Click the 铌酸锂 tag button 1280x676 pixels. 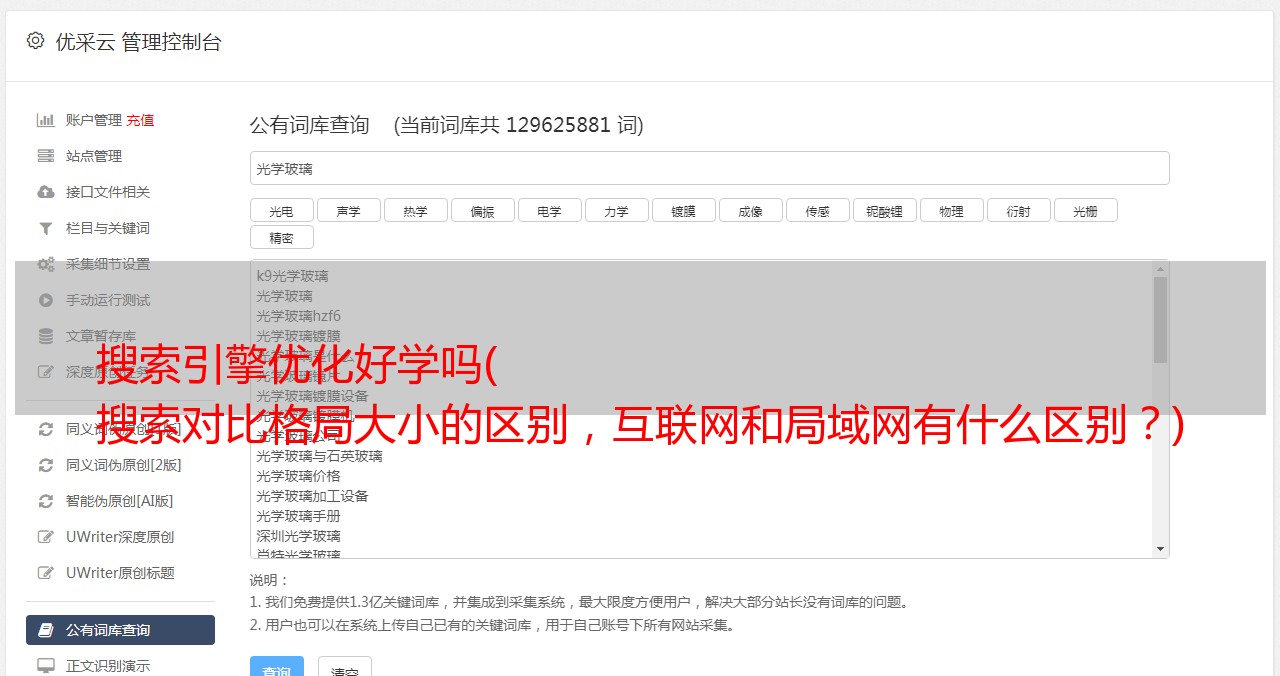(x=884, y=210)
